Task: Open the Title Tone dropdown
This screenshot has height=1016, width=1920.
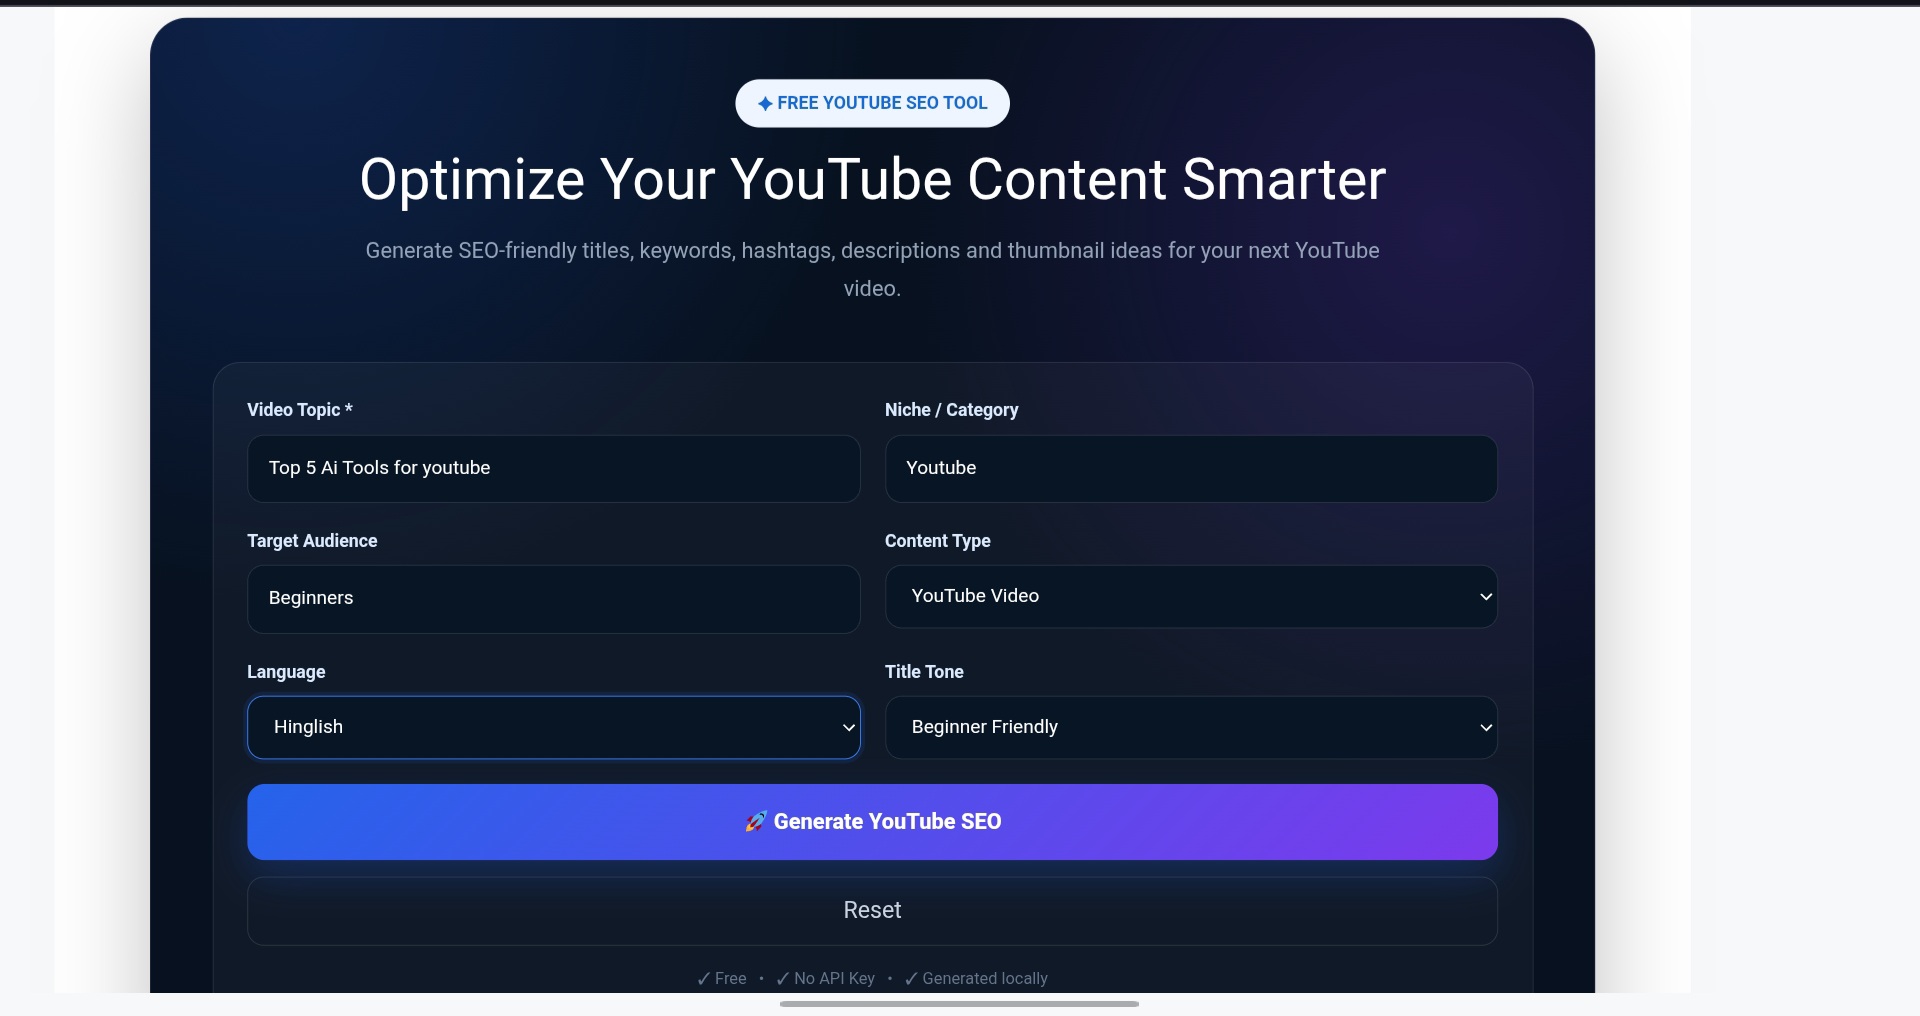Action: tap(1191, 727)
